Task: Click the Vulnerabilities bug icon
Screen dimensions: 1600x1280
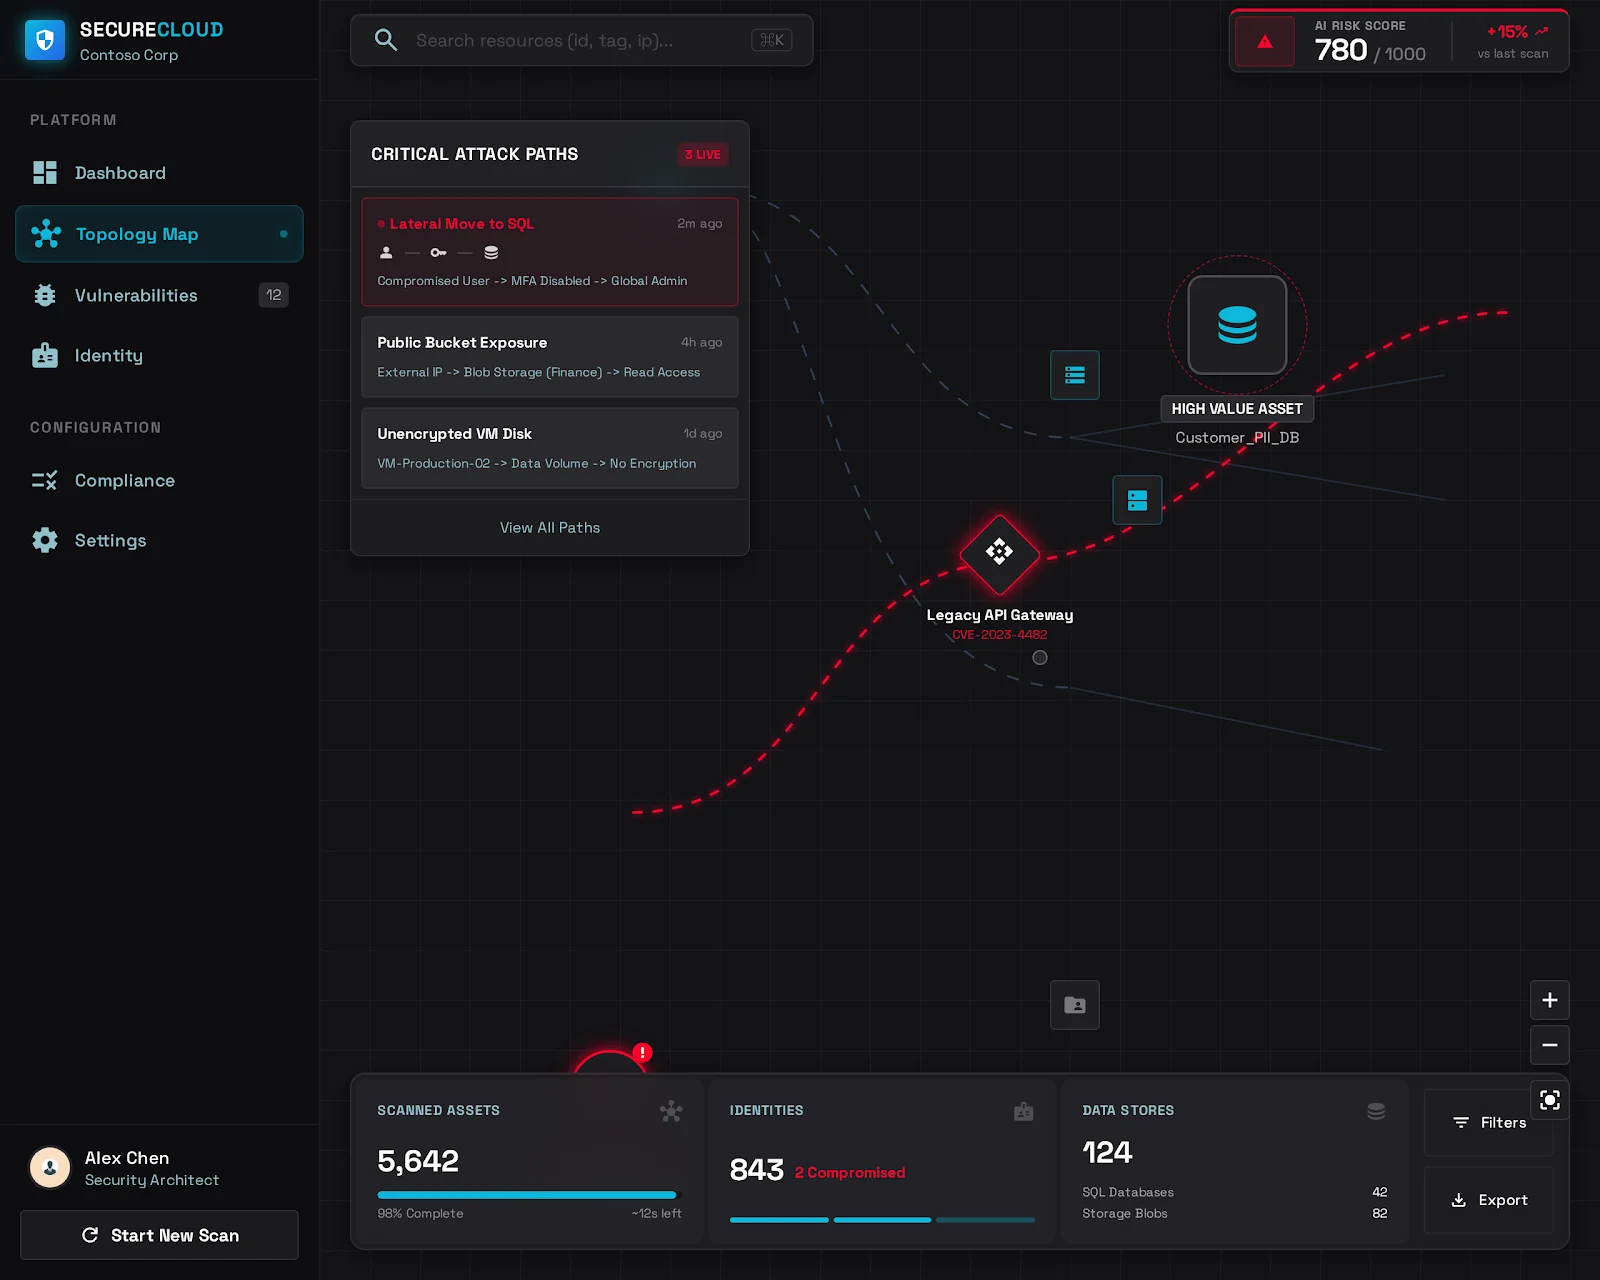Action: tap(45, 295)
